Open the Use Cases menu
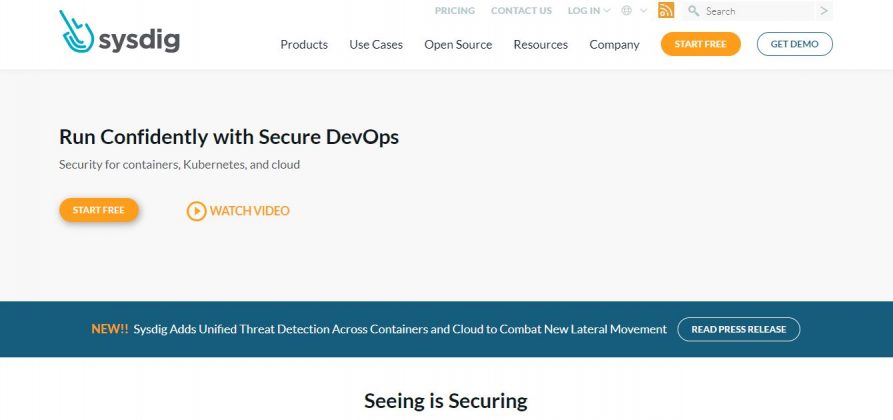The width and height of the screenshot is (893, 420). [376, 44]
